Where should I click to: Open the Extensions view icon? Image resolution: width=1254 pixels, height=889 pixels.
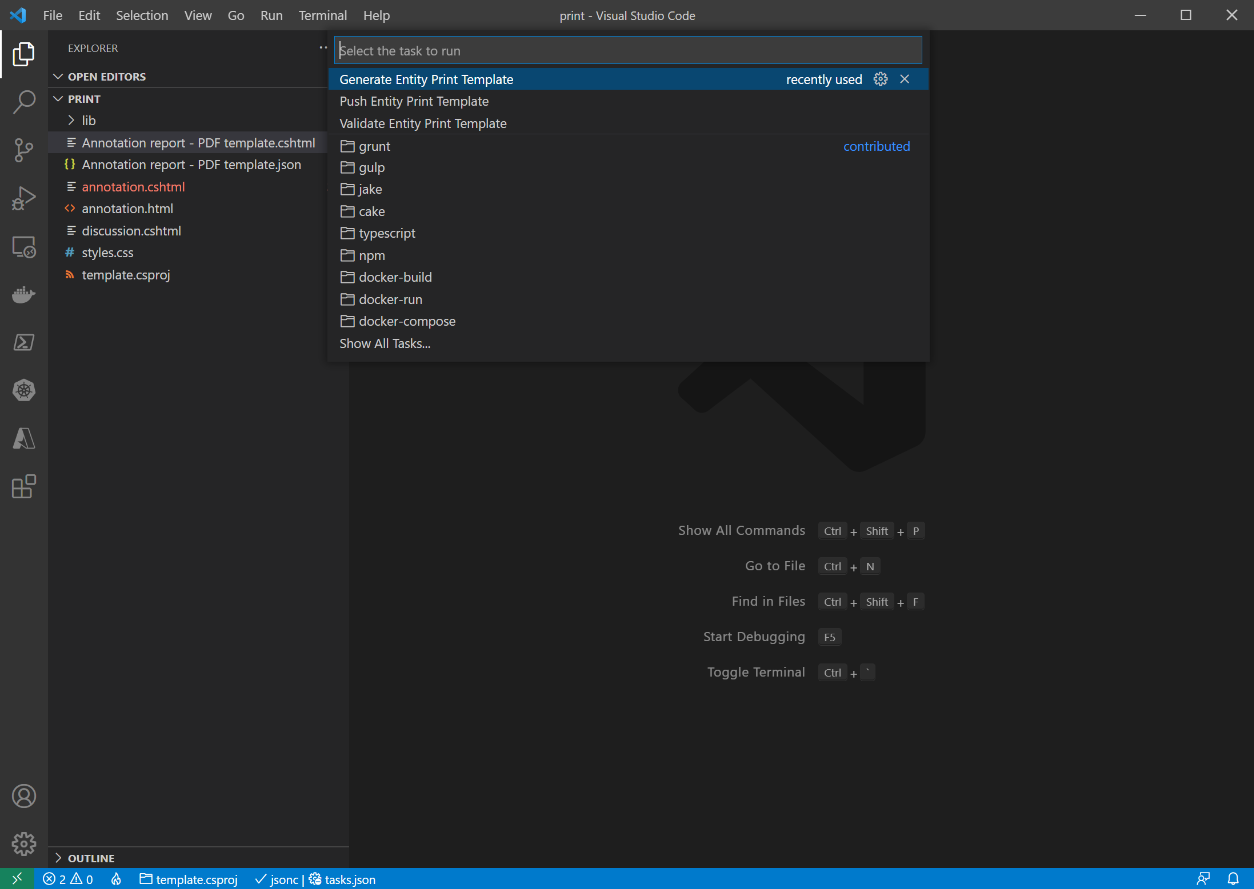pos(24,486)
